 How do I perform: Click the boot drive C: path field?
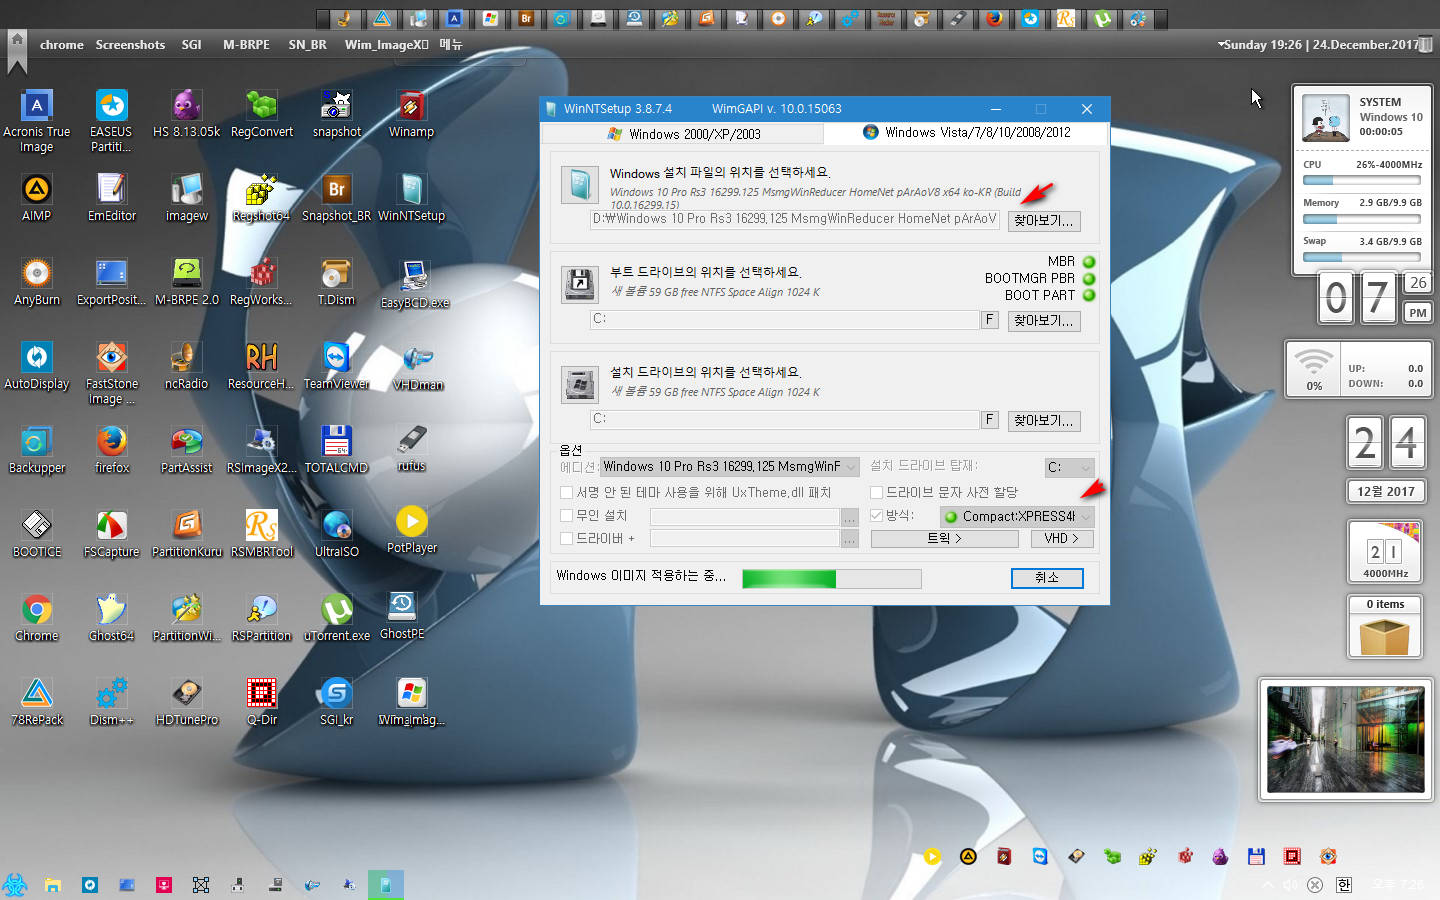pyautogui.click(x=785, y=319)
